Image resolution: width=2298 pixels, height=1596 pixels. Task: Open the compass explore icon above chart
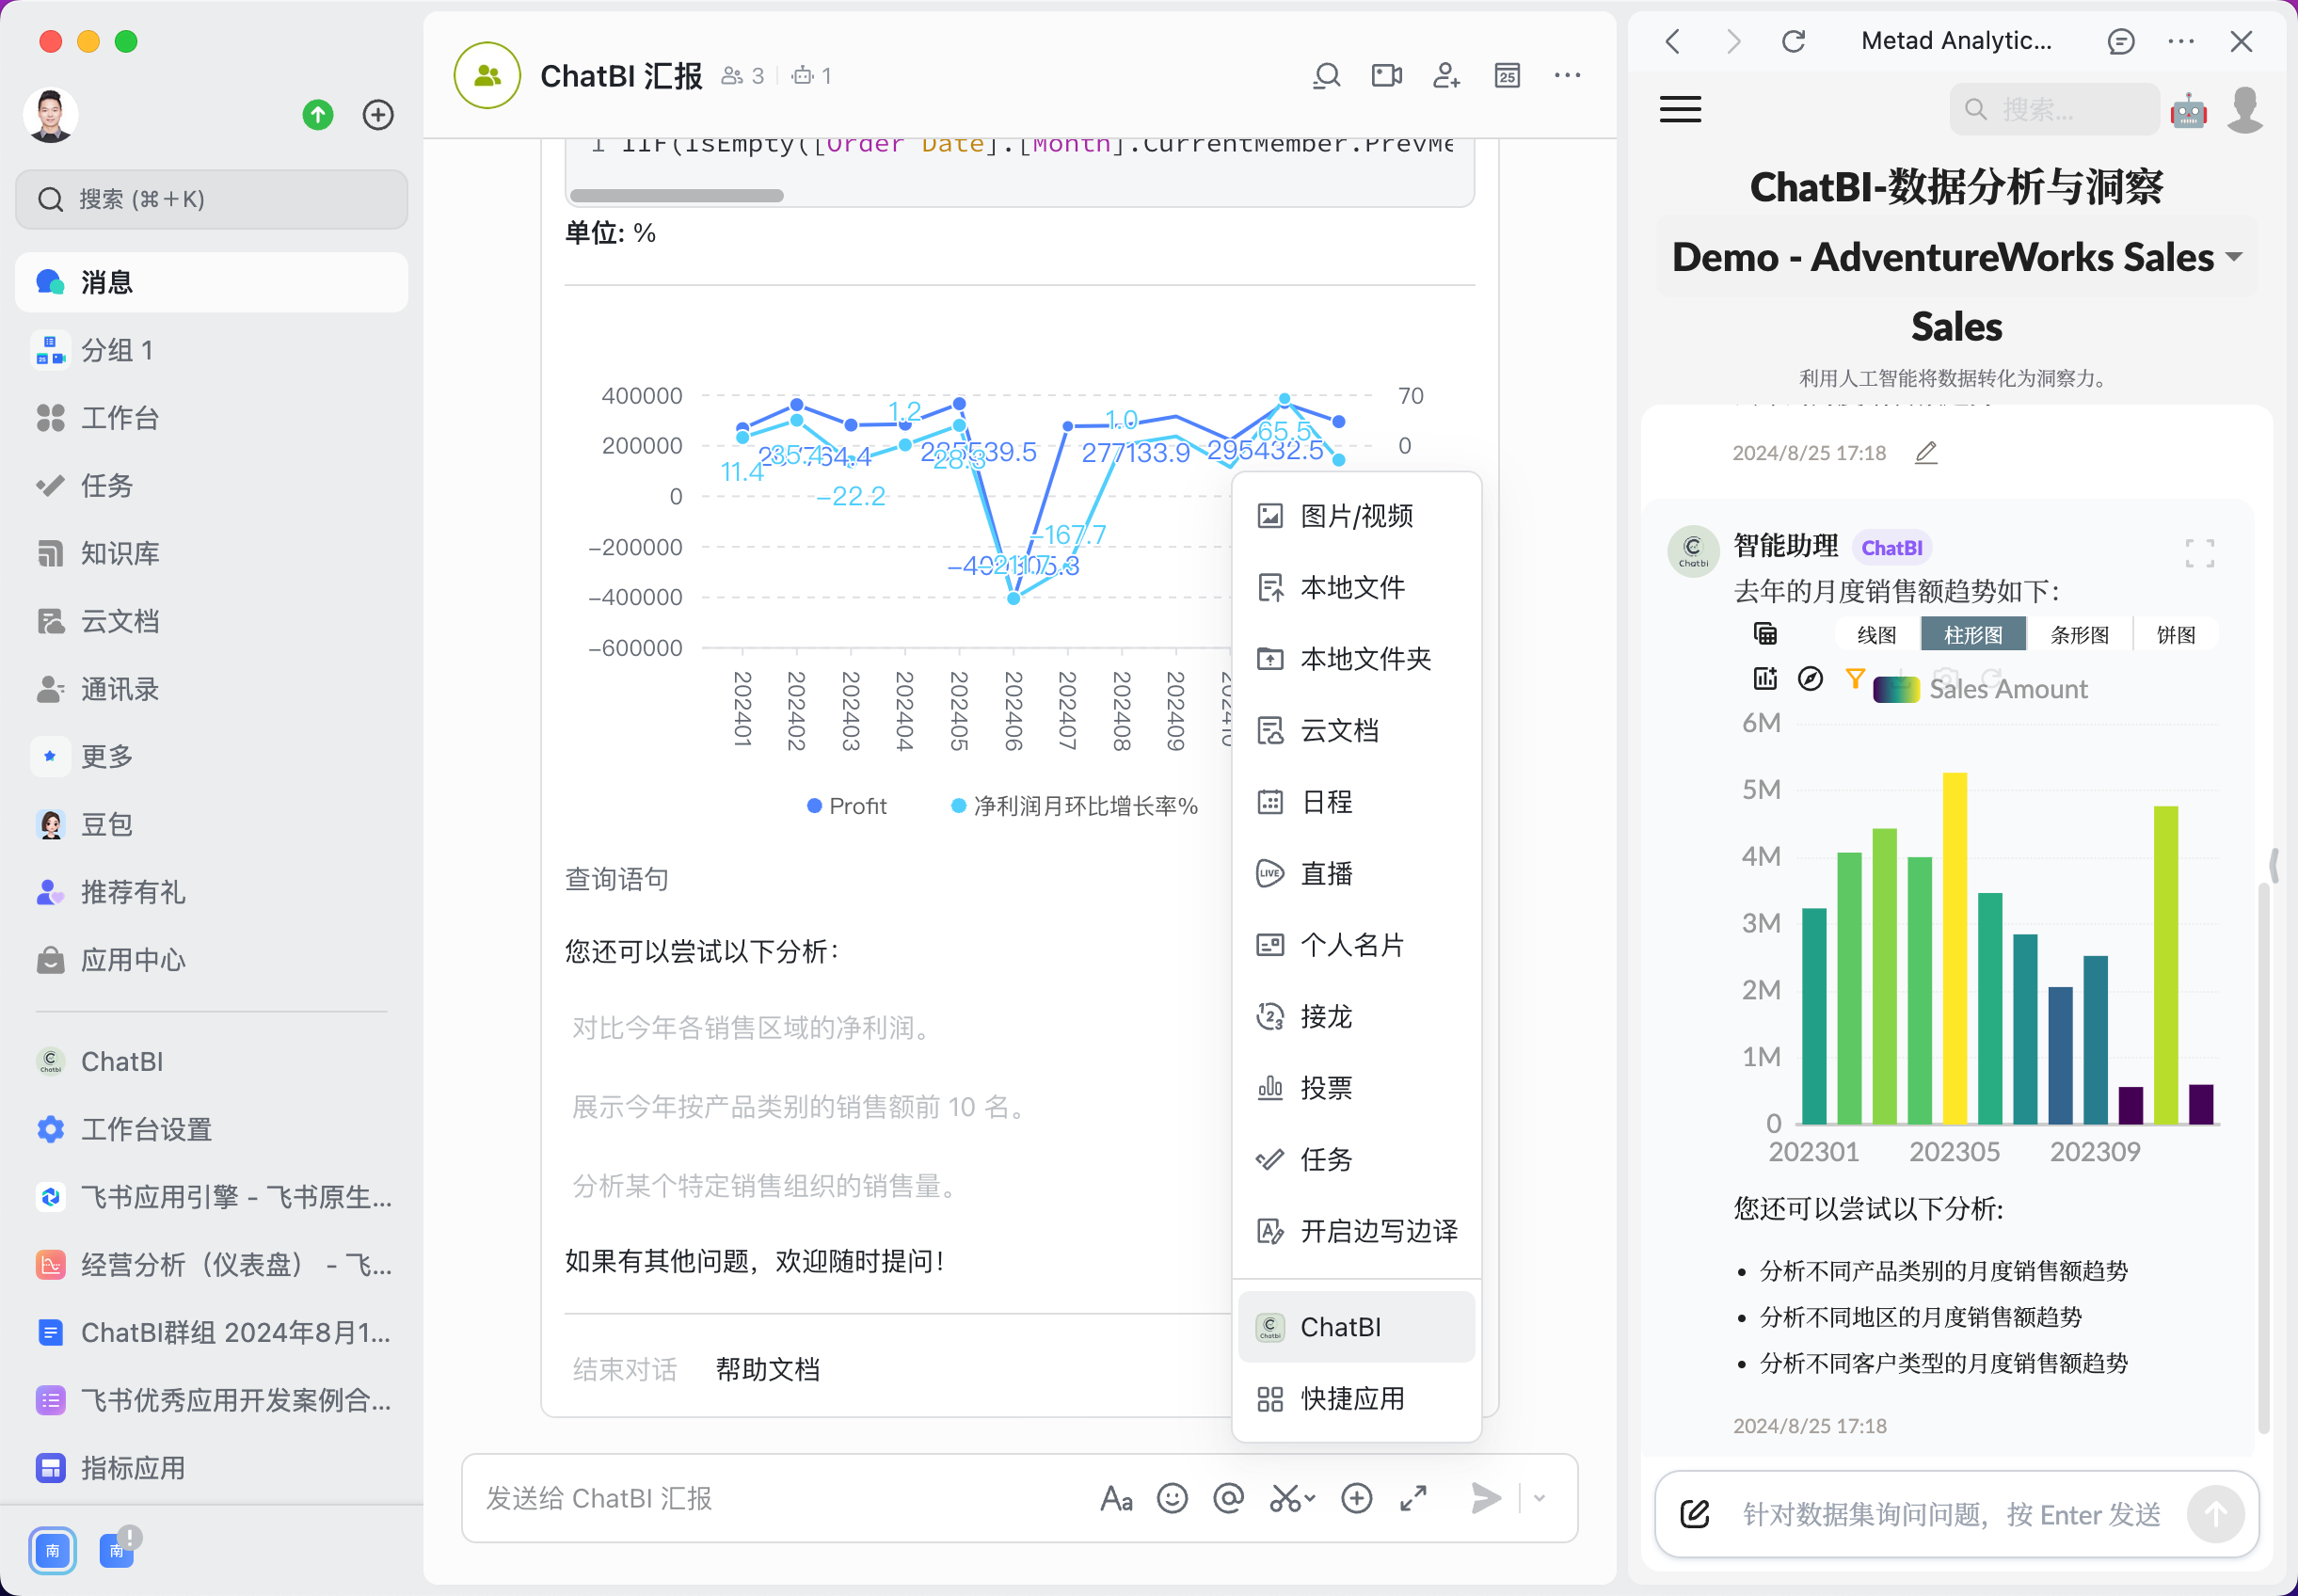(1810, 679)
